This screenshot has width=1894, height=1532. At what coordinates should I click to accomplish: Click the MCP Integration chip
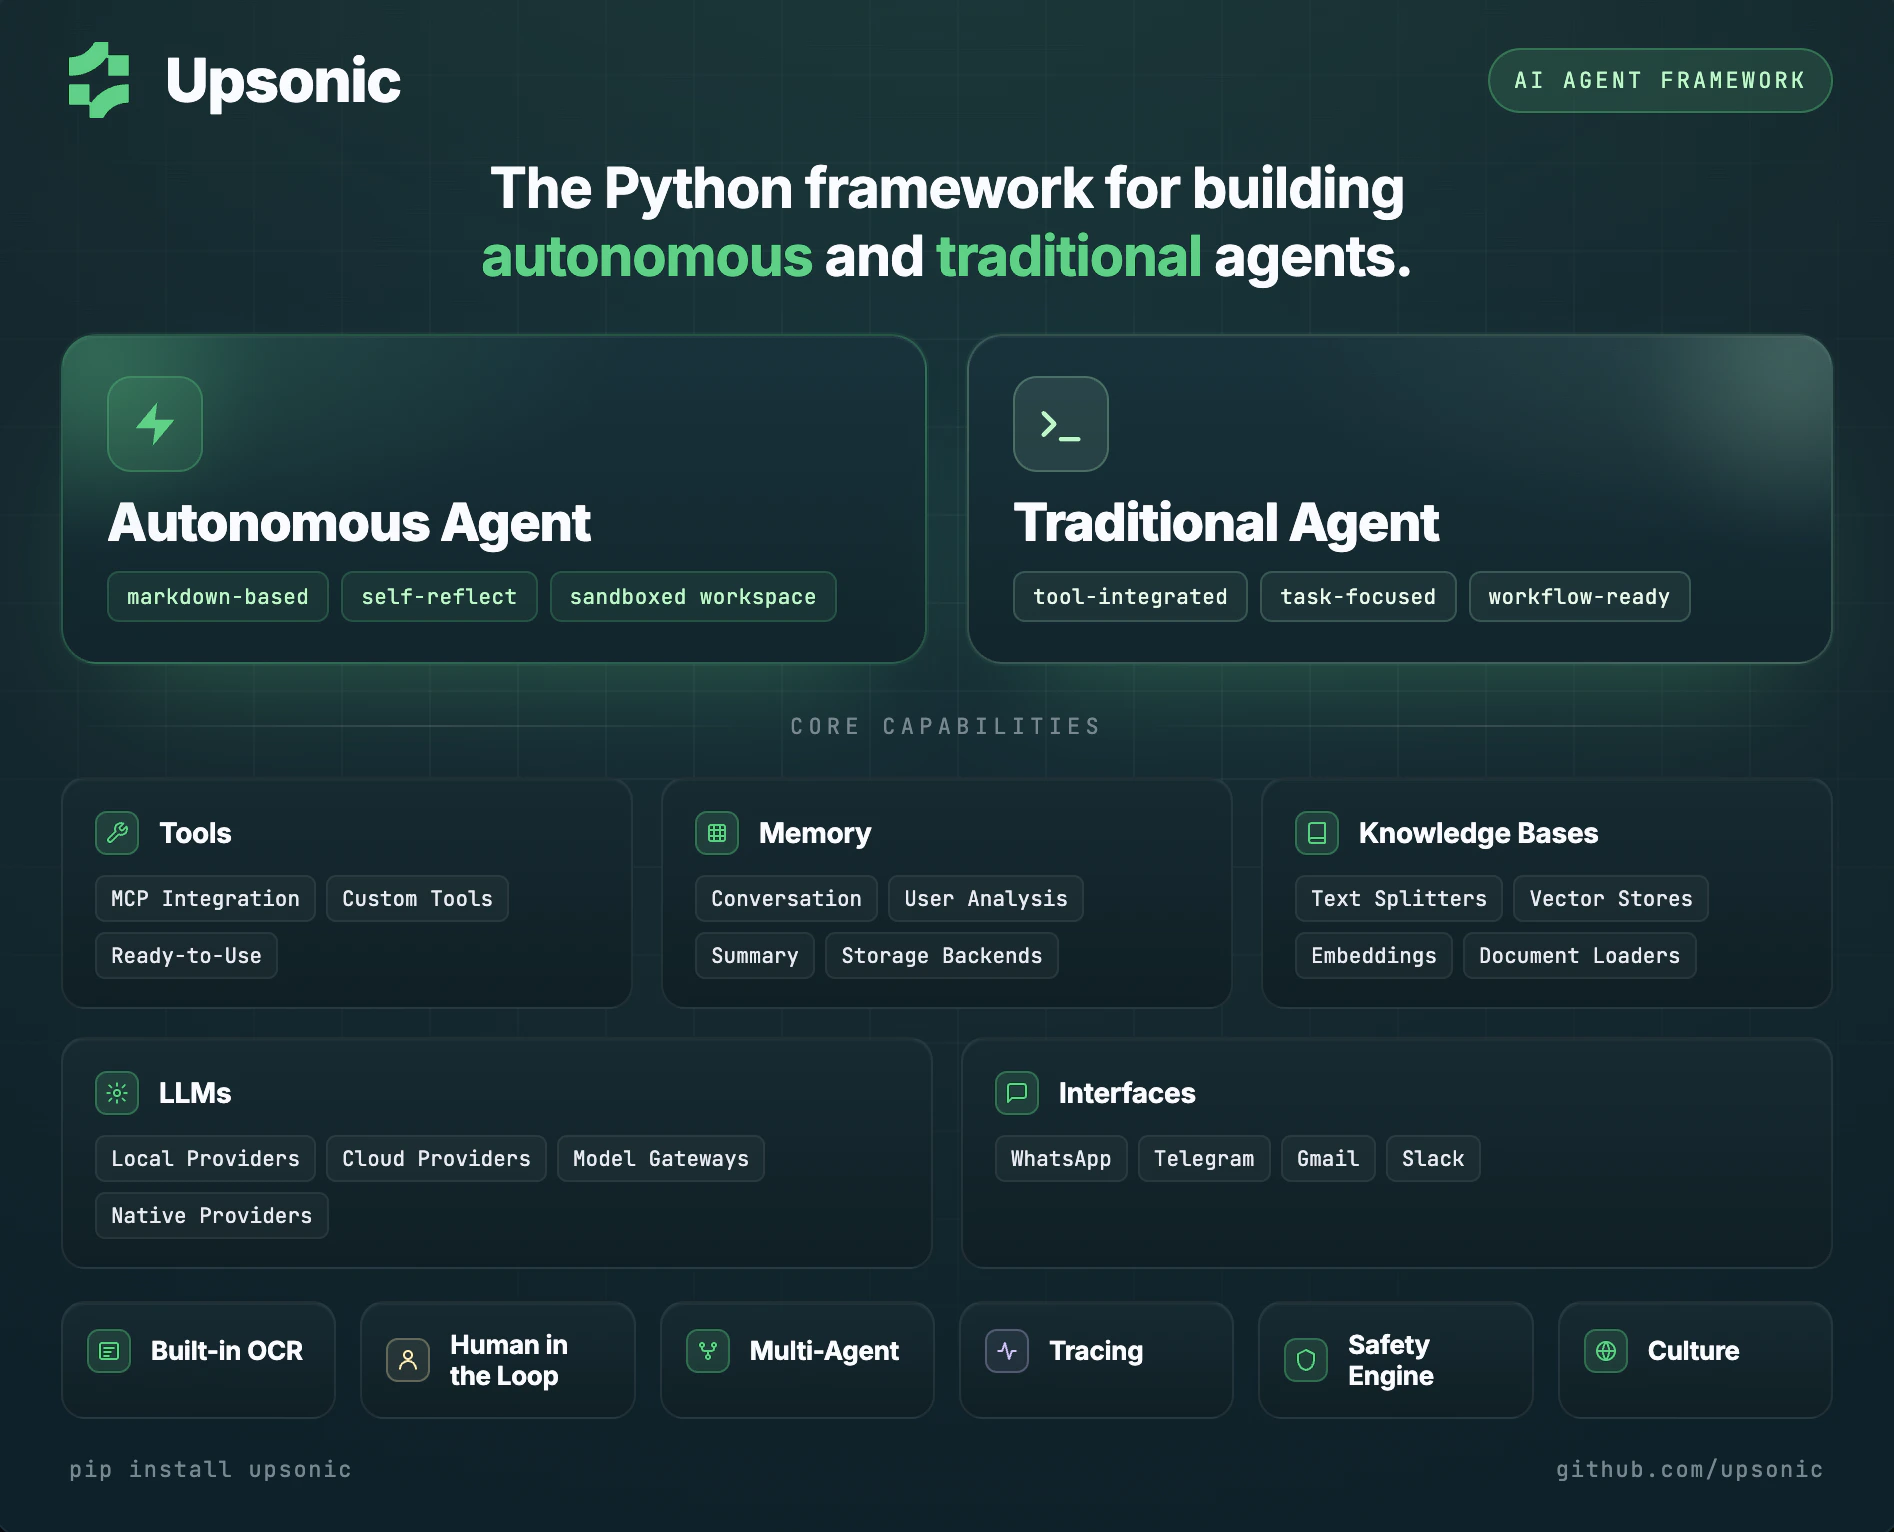205,899
